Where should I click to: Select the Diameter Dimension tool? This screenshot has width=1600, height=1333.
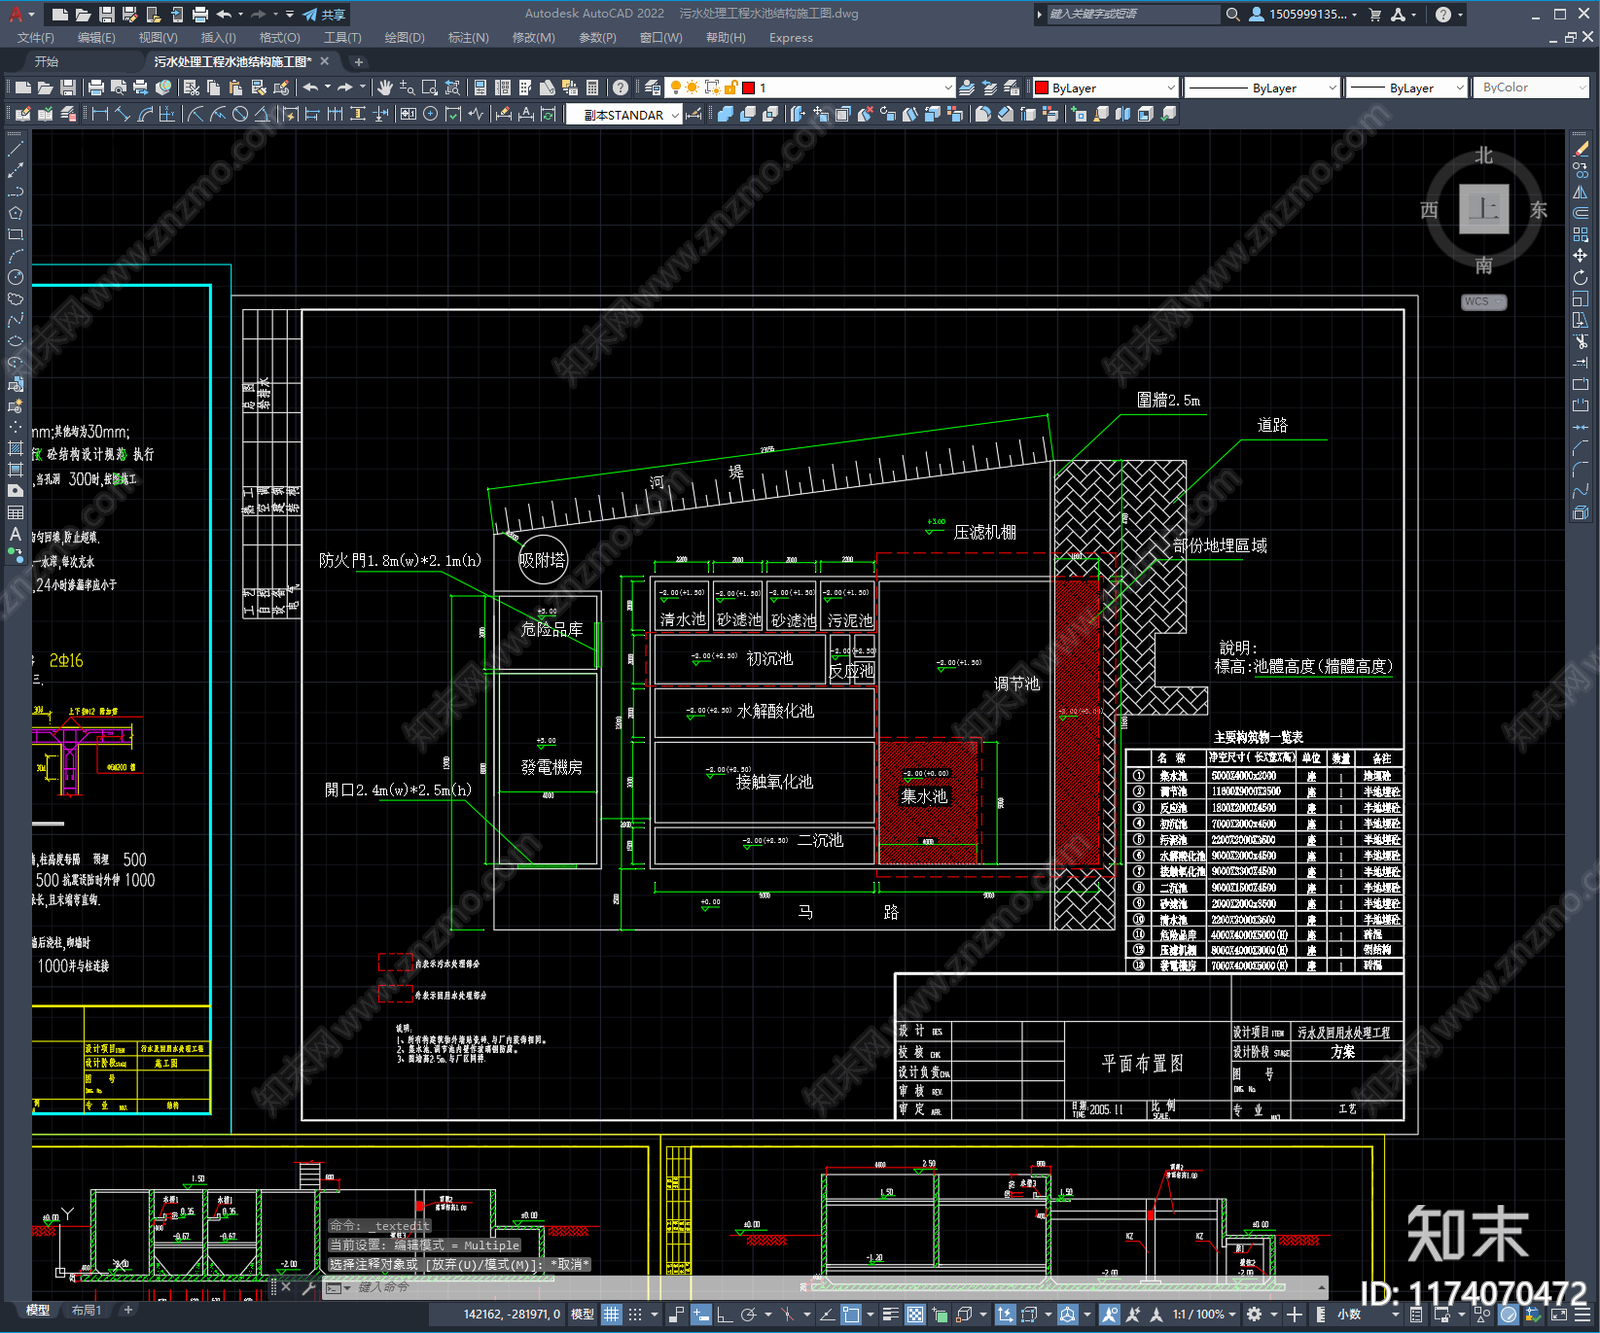pos(240,114)
